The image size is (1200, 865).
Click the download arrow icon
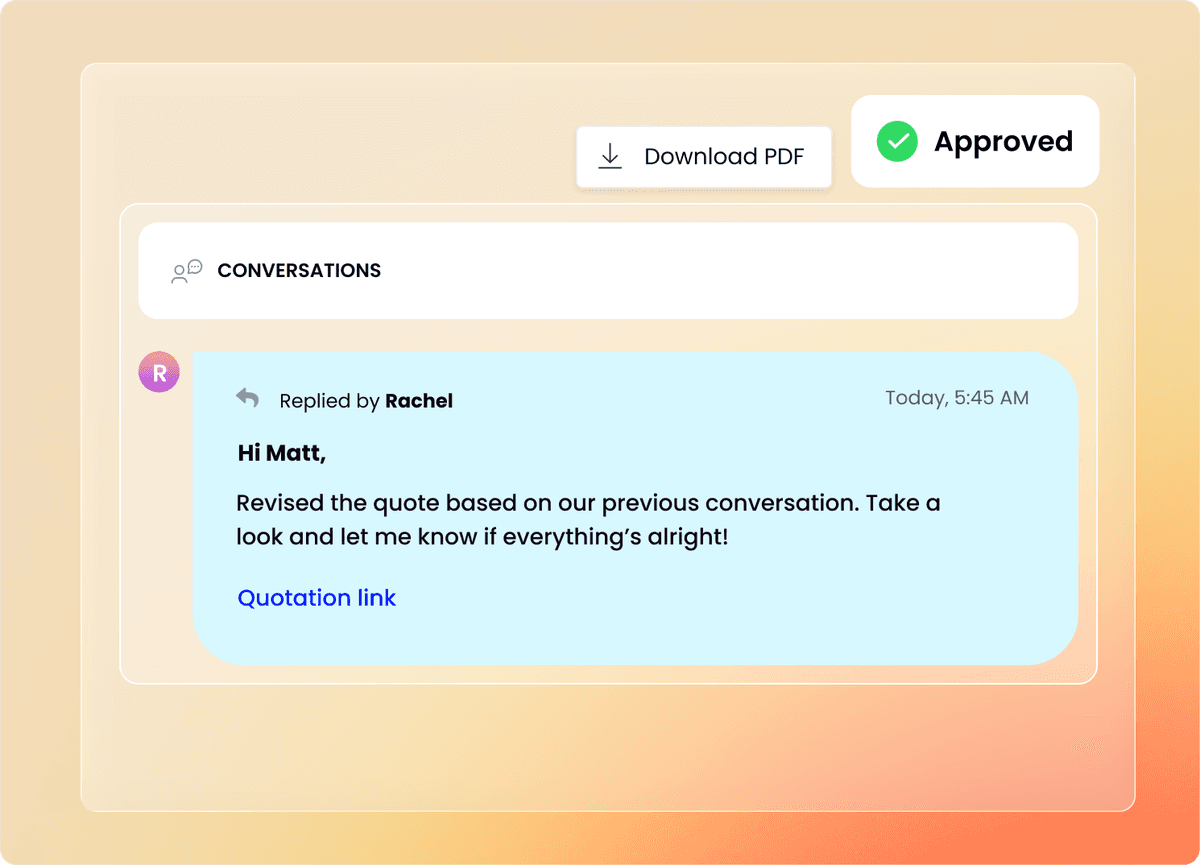click(610, 156)
